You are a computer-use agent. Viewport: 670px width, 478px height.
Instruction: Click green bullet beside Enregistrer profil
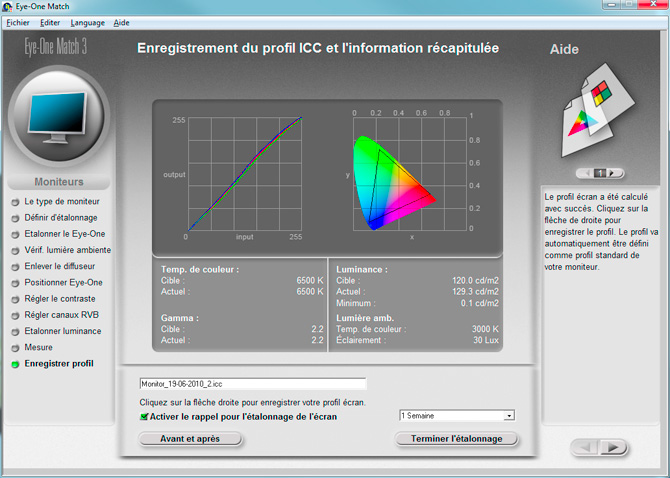tap(15, 364)
